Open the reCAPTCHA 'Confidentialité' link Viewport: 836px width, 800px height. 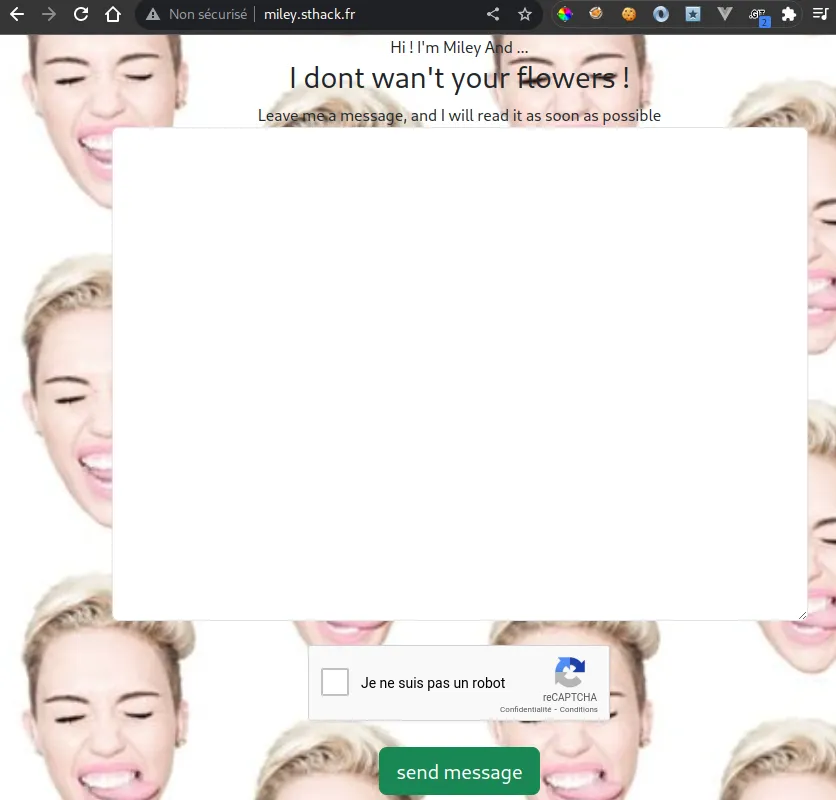pos(525,709)
